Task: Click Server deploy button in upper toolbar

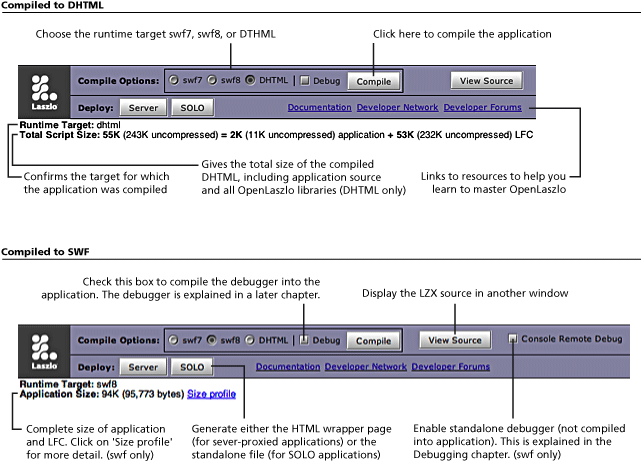Action: [x=143, y=108]
